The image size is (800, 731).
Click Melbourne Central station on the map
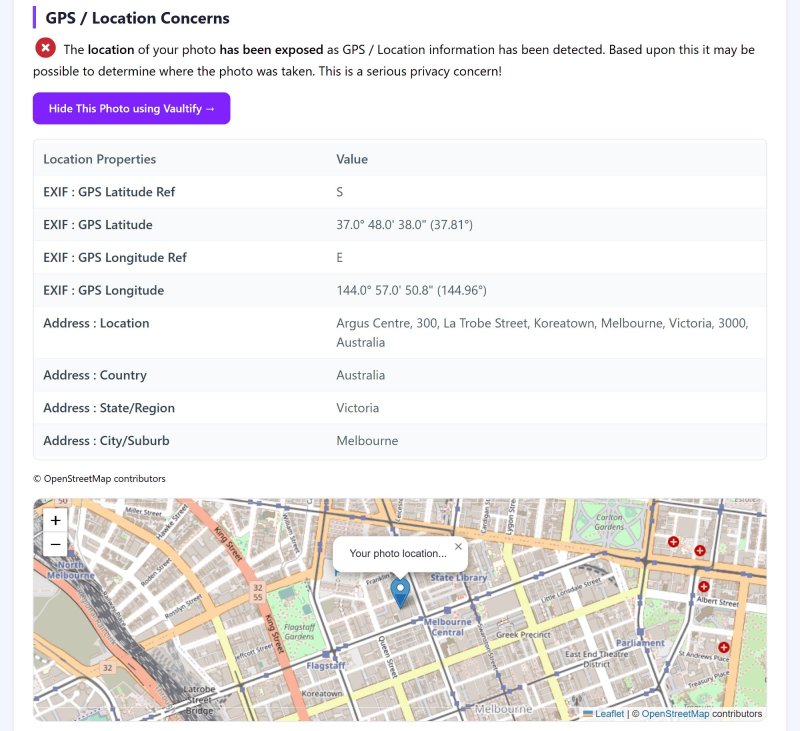[x=447, y=627]
